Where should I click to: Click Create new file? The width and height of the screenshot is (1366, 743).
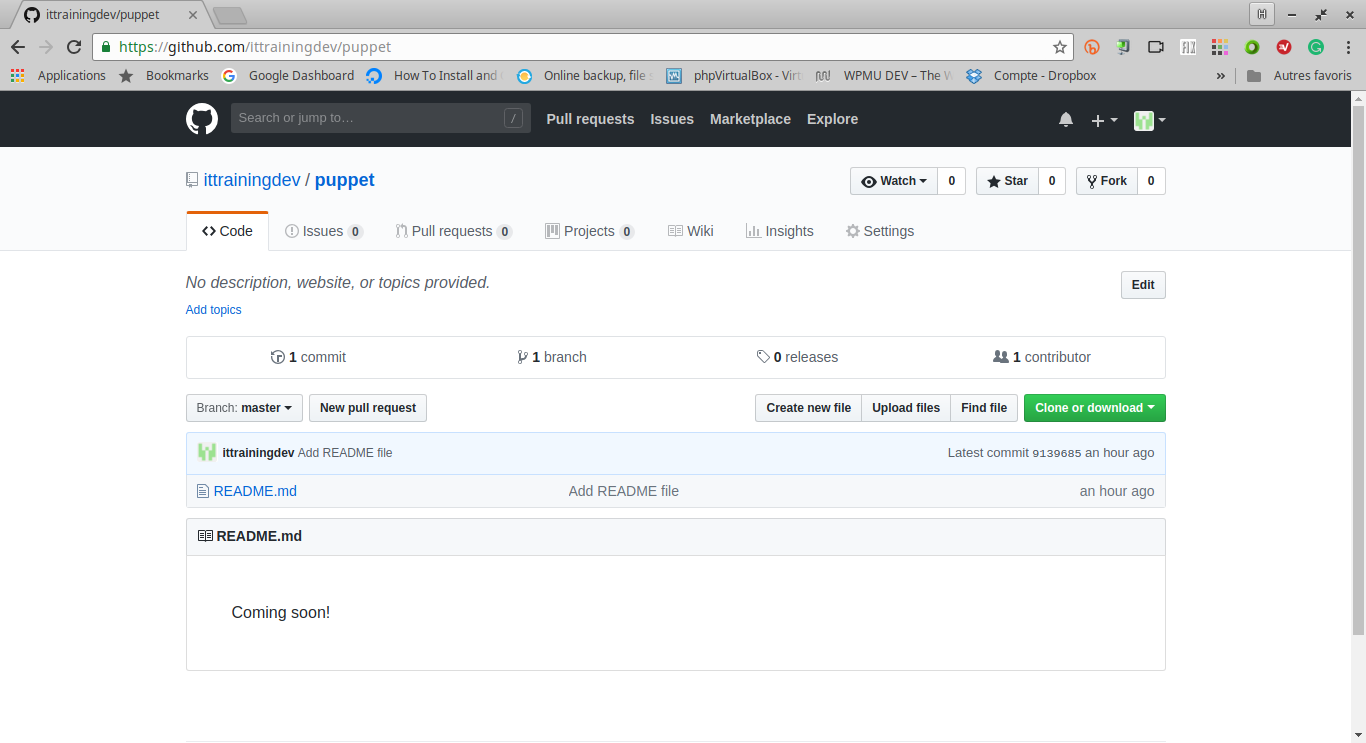click(x=808, y=408)
